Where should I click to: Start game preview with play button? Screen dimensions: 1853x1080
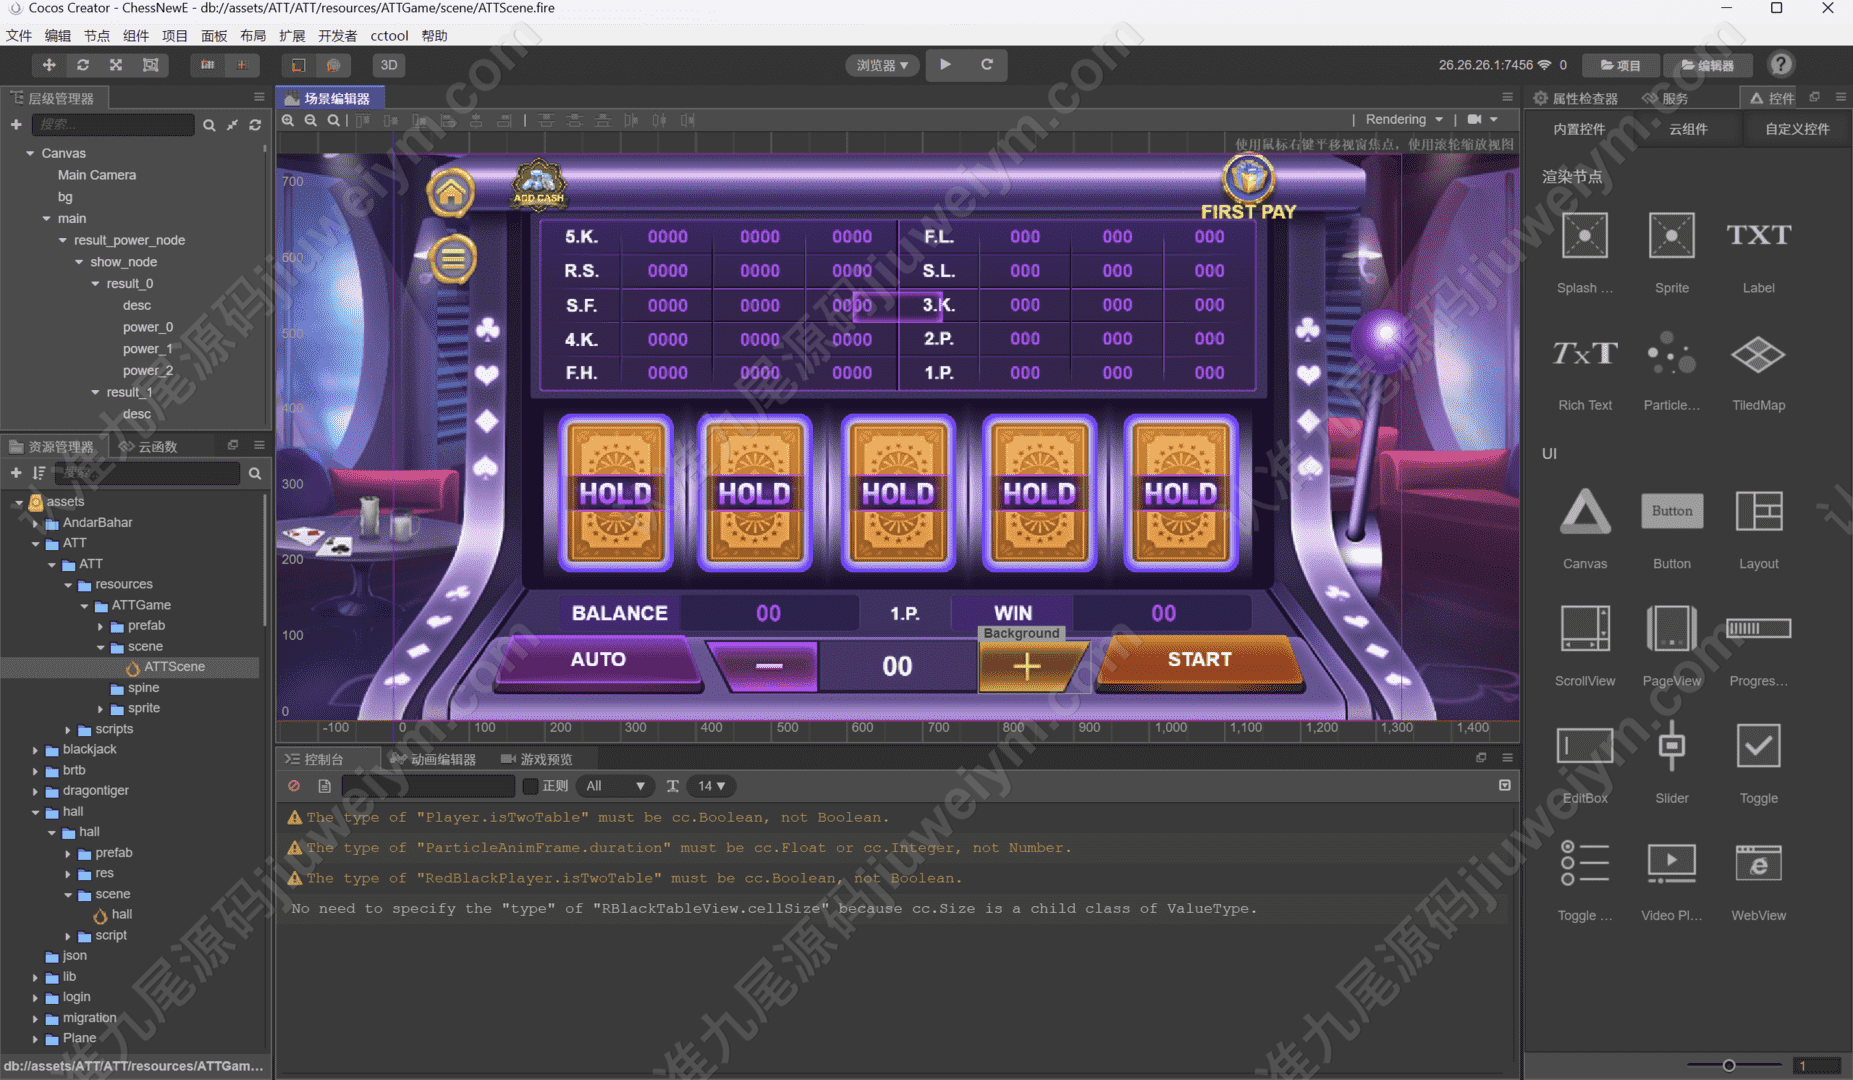(945, 64)
